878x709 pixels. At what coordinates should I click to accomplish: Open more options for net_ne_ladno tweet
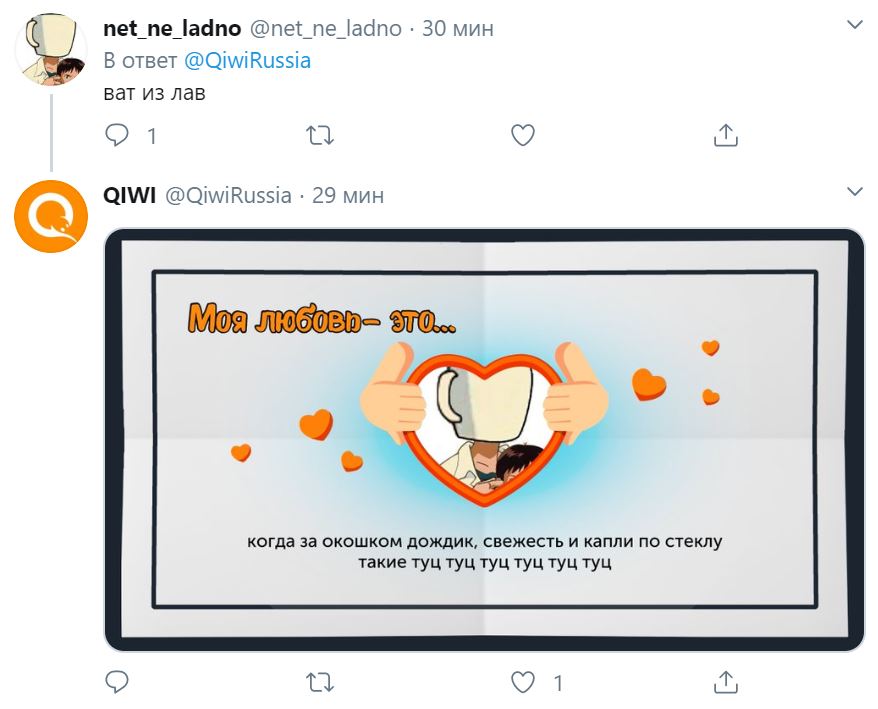tap(854, 25)
